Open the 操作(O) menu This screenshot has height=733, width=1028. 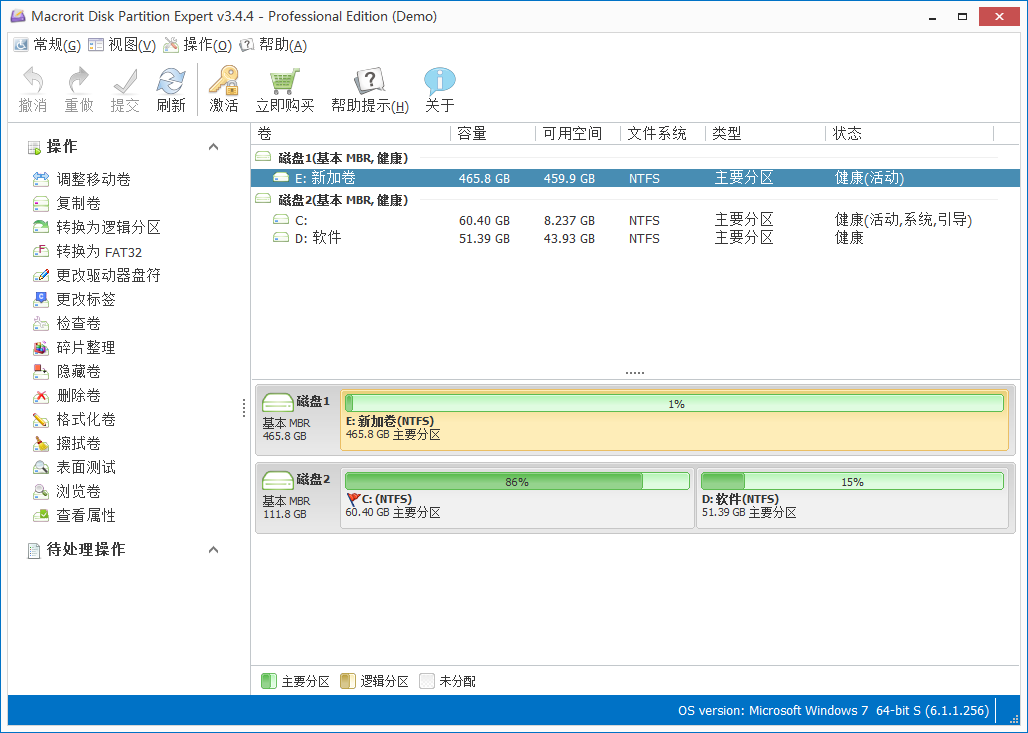point(197,45)
